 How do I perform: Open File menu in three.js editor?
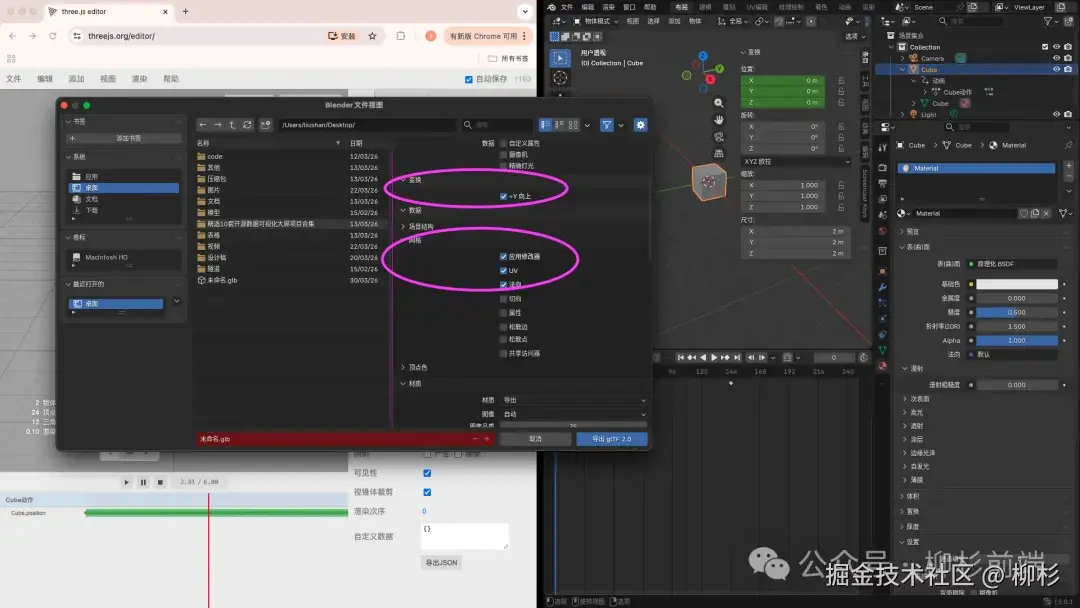(x=14, y=79)
